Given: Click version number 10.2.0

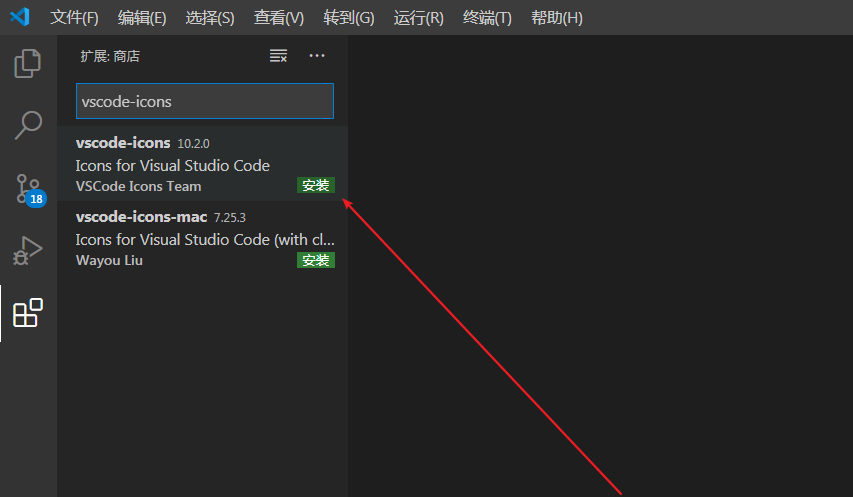Looking at the screenshot, I should [194, 144].
